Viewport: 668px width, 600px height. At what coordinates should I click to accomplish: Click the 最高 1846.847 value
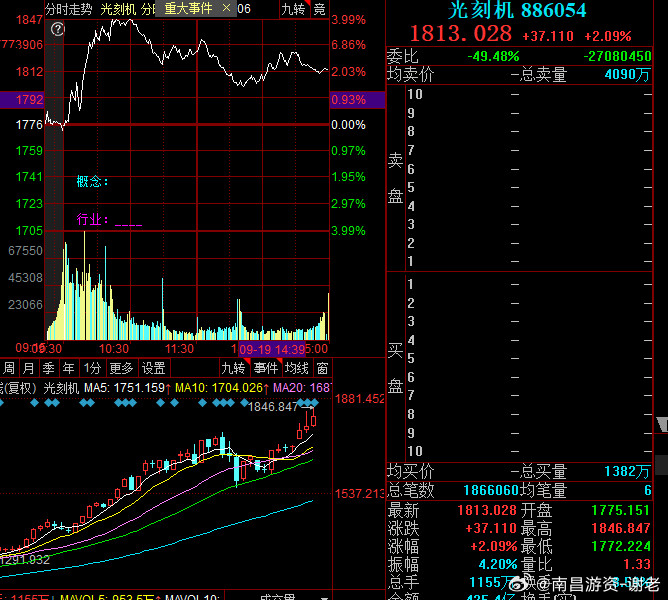point(620,528)
